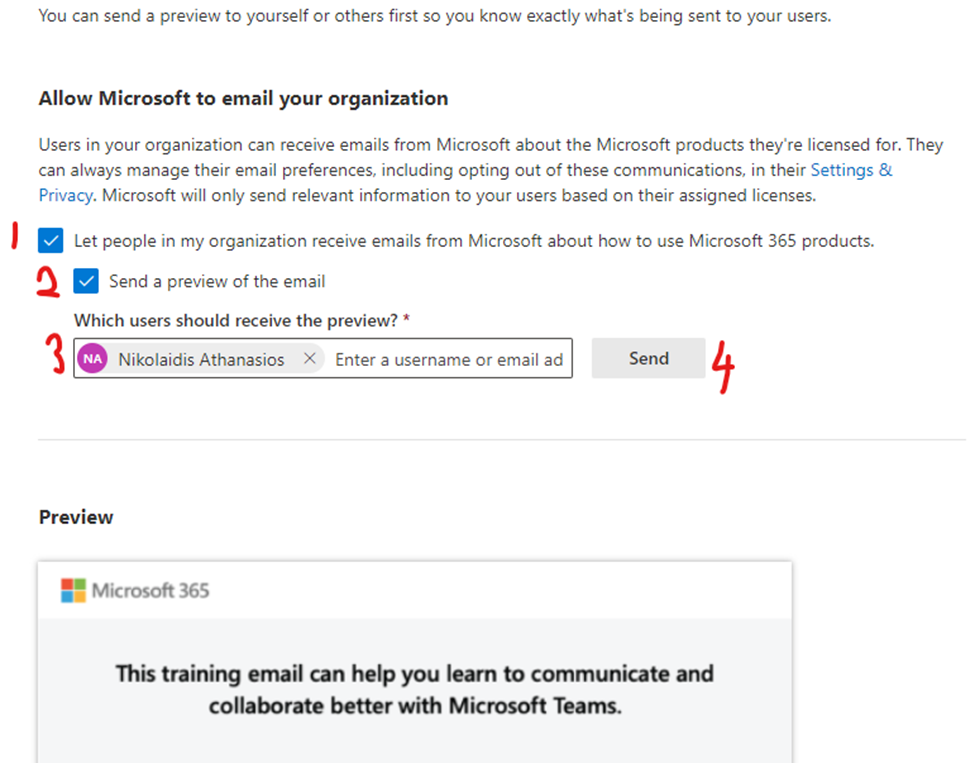Click the red handwritten number 4 annotation

723,367
